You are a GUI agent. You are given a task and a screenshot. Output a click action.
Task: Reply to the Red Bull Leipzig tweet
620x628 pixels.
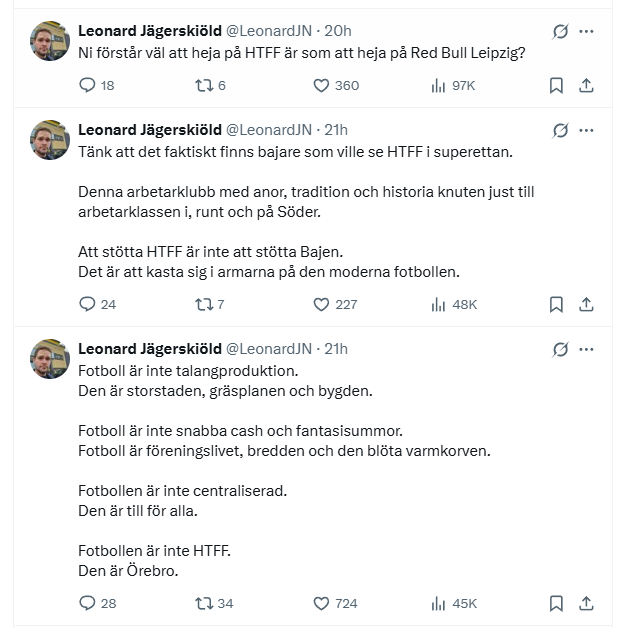click(86, 86)
